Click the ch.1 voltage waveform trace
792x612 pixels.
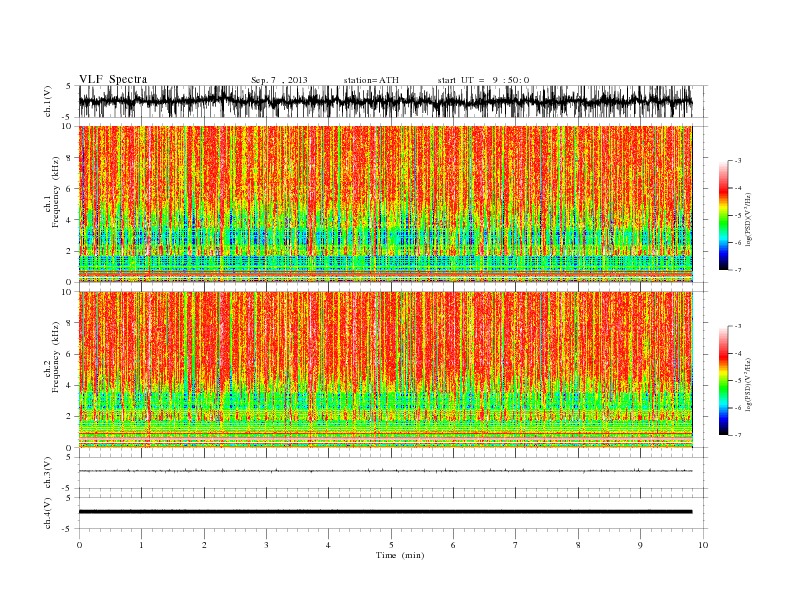tap(385, 101)
